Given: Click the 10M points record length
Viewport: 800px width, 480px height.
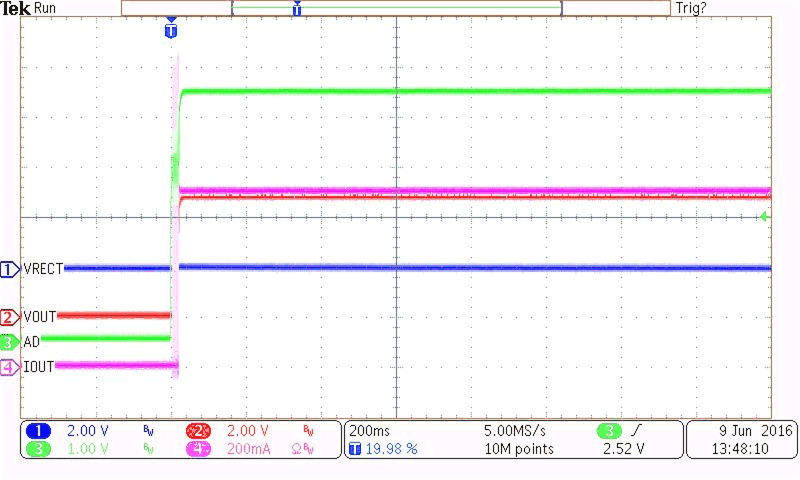Looking at the screenshot, I should (519, 449).
